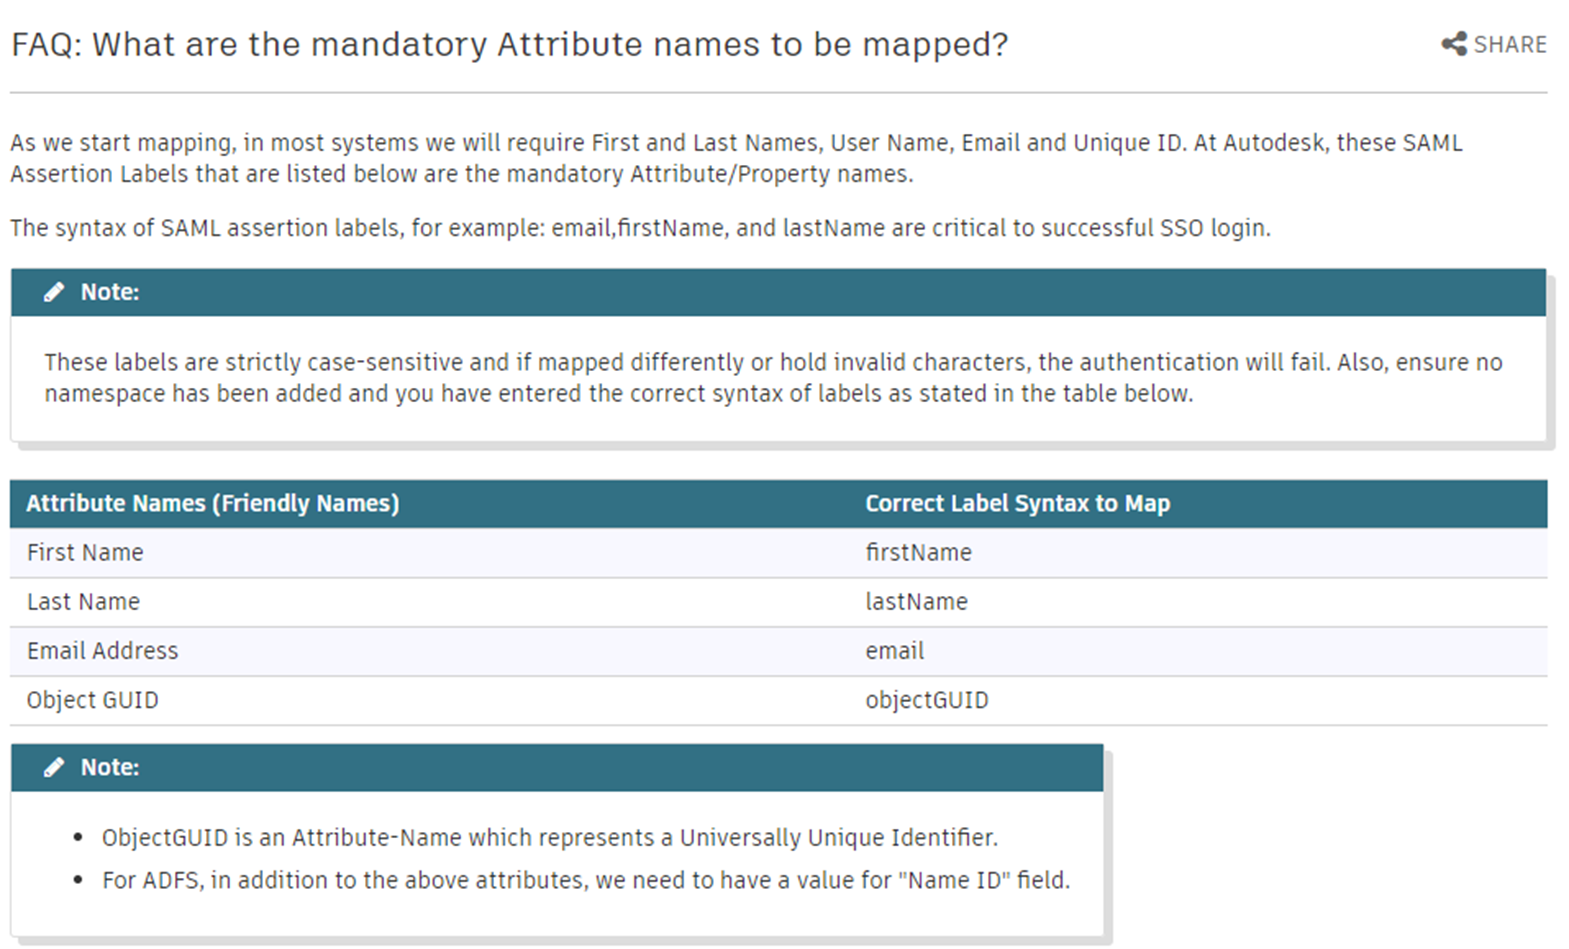Image resolution: width=1569 pixels, height=949 pixels.
Task: Click the 'lastName' label syntax cell
Action: click(916, 602)
